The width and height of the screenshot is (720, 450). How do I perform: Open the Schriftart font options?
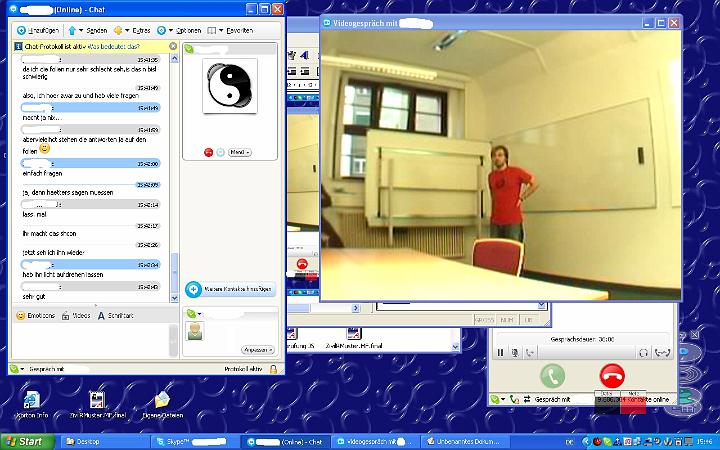tap(116, 316)
